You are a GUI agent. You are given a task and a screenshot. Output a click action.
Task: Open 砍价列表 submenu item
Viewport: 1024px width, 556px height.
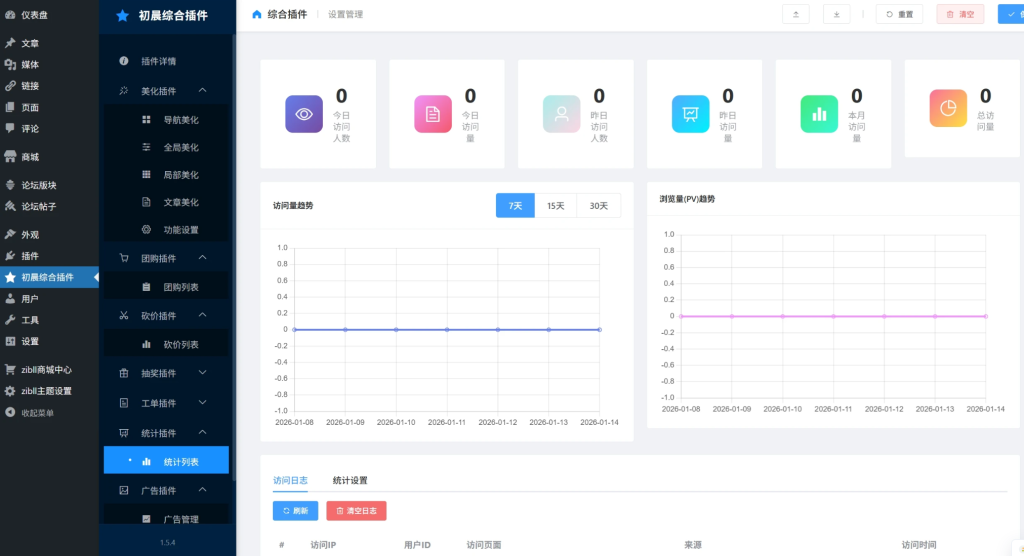click(167, 344)
